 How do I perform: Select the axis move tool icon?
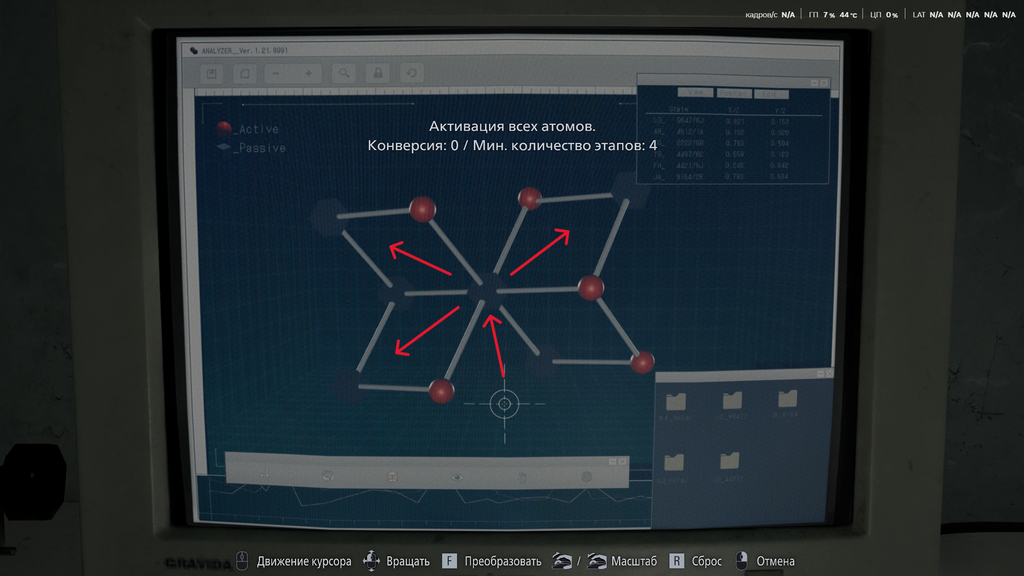pos(264,473)
